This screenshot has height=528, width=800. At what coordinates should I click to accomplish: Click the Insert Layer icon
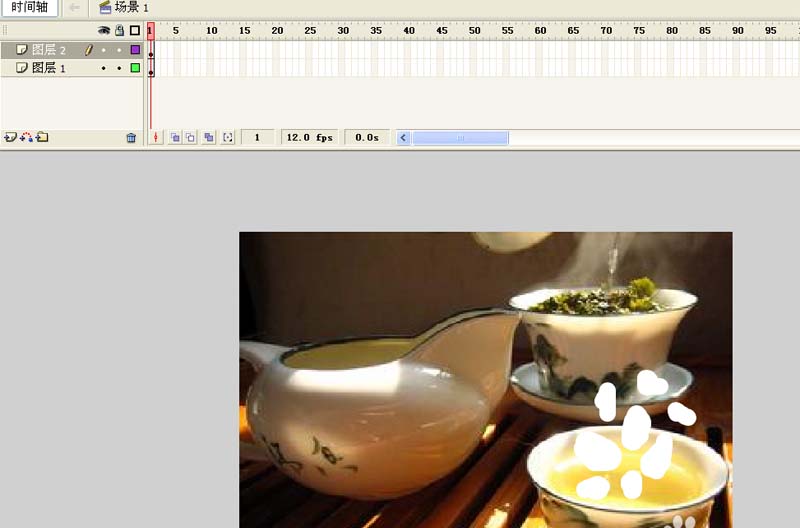10,137
